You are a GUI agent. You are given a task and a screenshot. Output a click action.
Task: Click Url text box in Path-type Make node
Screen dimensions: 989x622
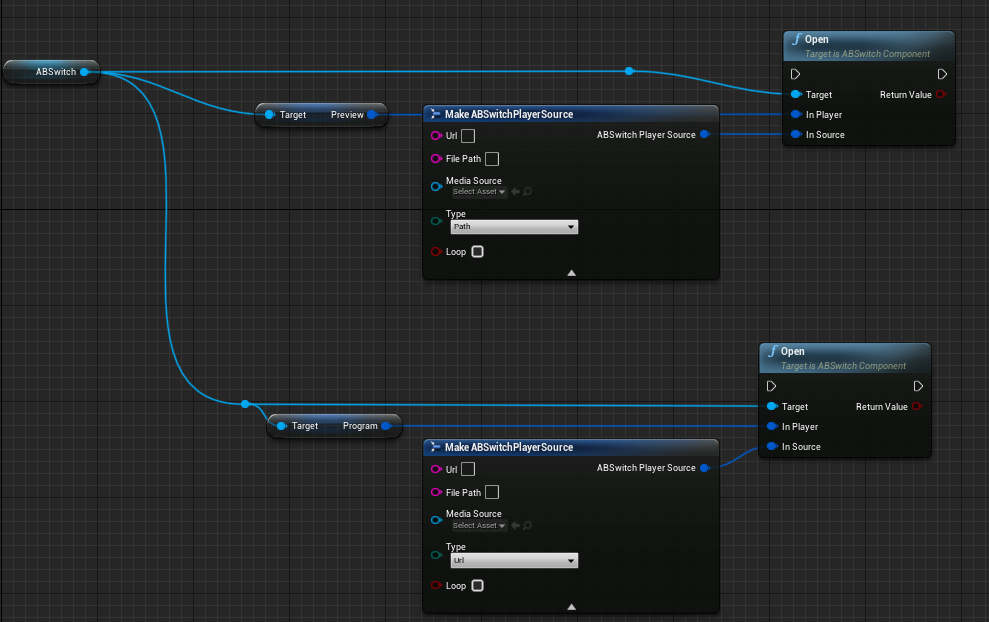tap(468, 136)
